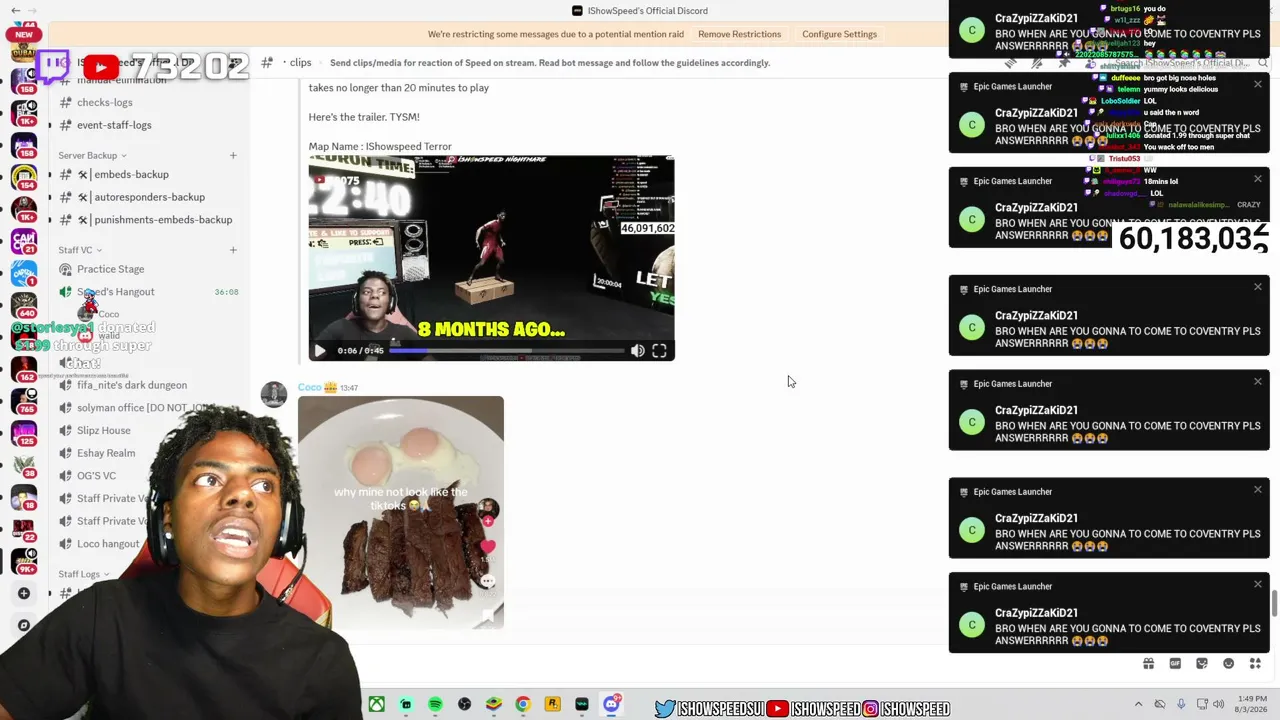The image size is (1280, 720).
Task: Click the Coco username in chat
Action: (309, 387)
